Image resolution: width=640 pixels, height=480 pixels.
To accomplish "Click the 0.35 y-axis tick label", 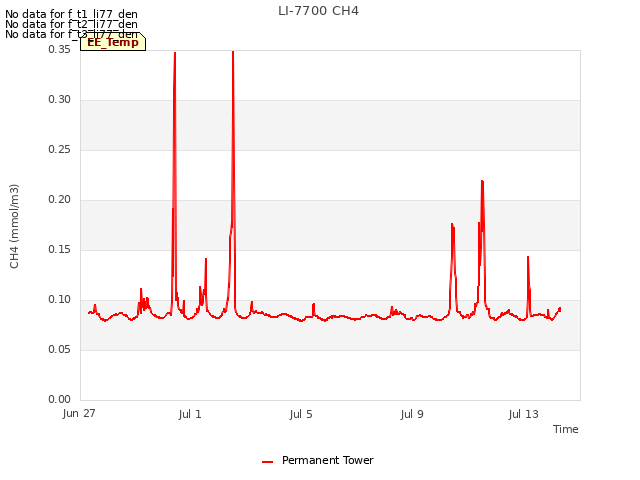I will 60,49.
